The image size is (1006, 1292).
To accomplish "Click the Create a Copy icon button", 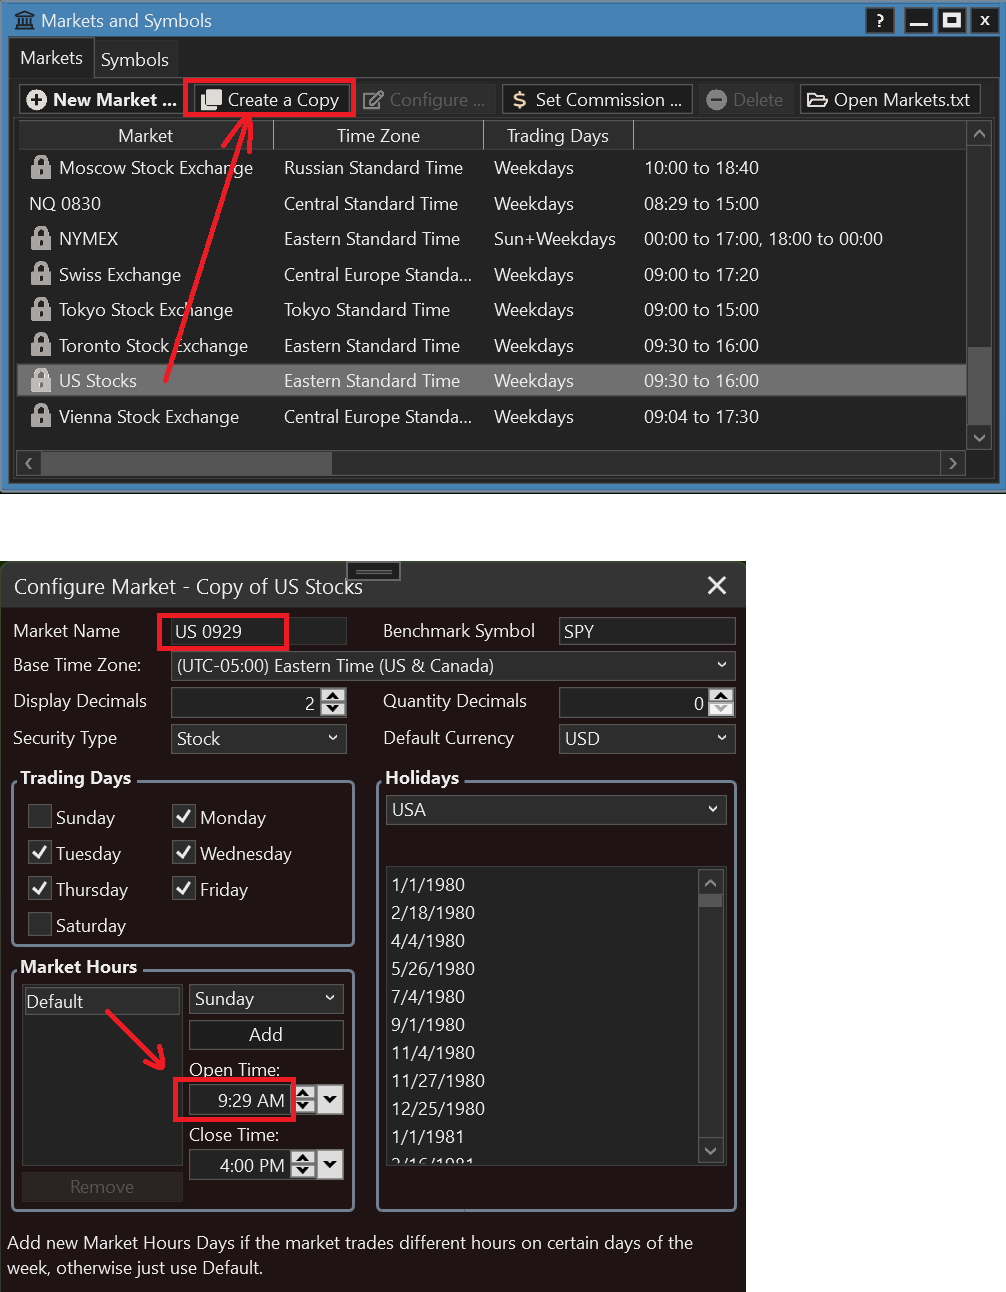I will 212,100.
